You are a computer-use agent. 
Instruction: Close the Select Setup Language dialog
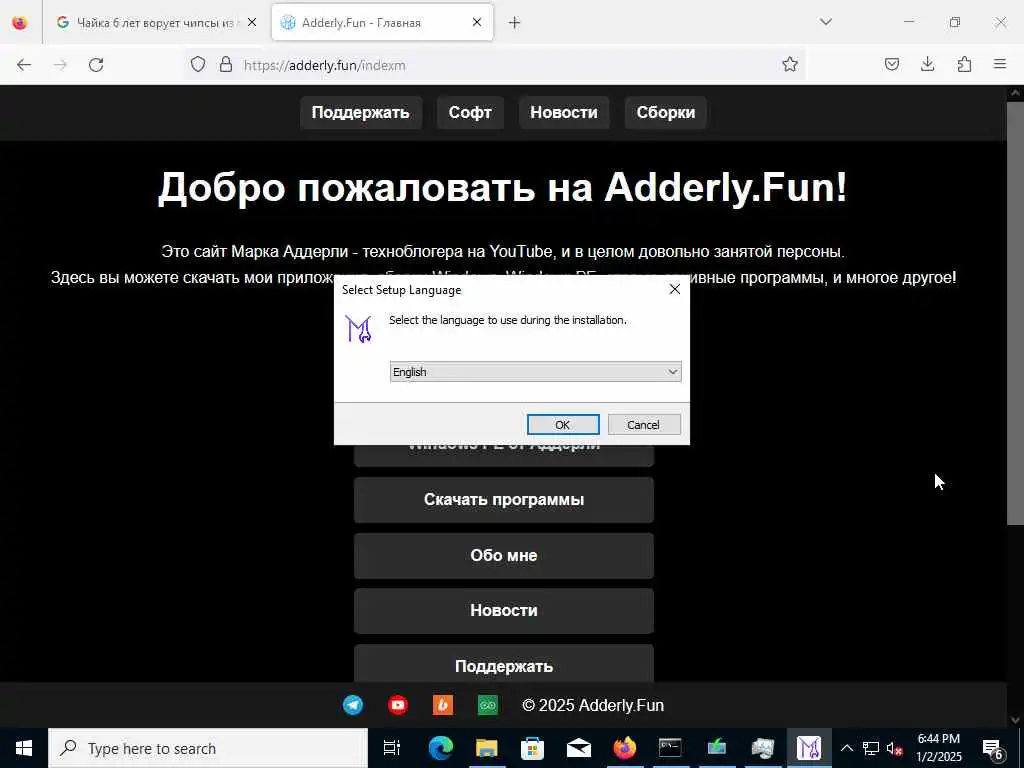point(675,289)
